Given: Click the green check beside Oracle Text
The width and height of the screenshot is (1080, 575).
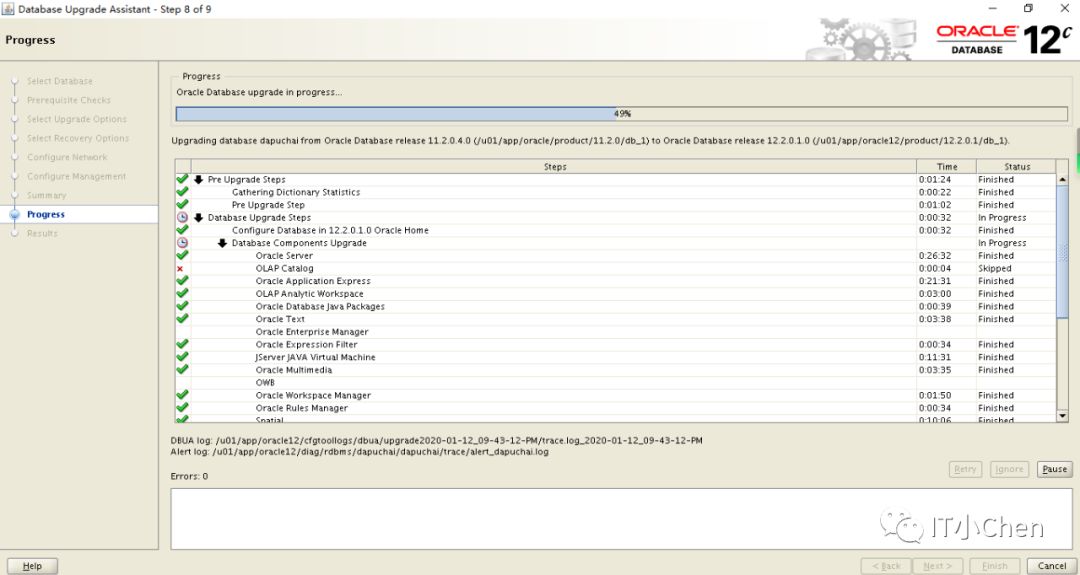Looking at the screenshot, I should click(182, 319).
